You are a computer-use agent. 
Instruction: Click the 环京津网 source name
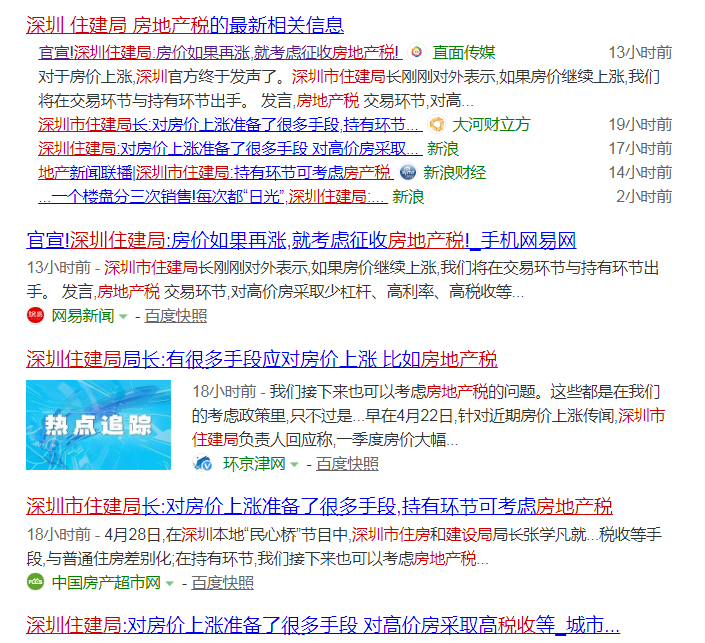(x=254, y=464)
